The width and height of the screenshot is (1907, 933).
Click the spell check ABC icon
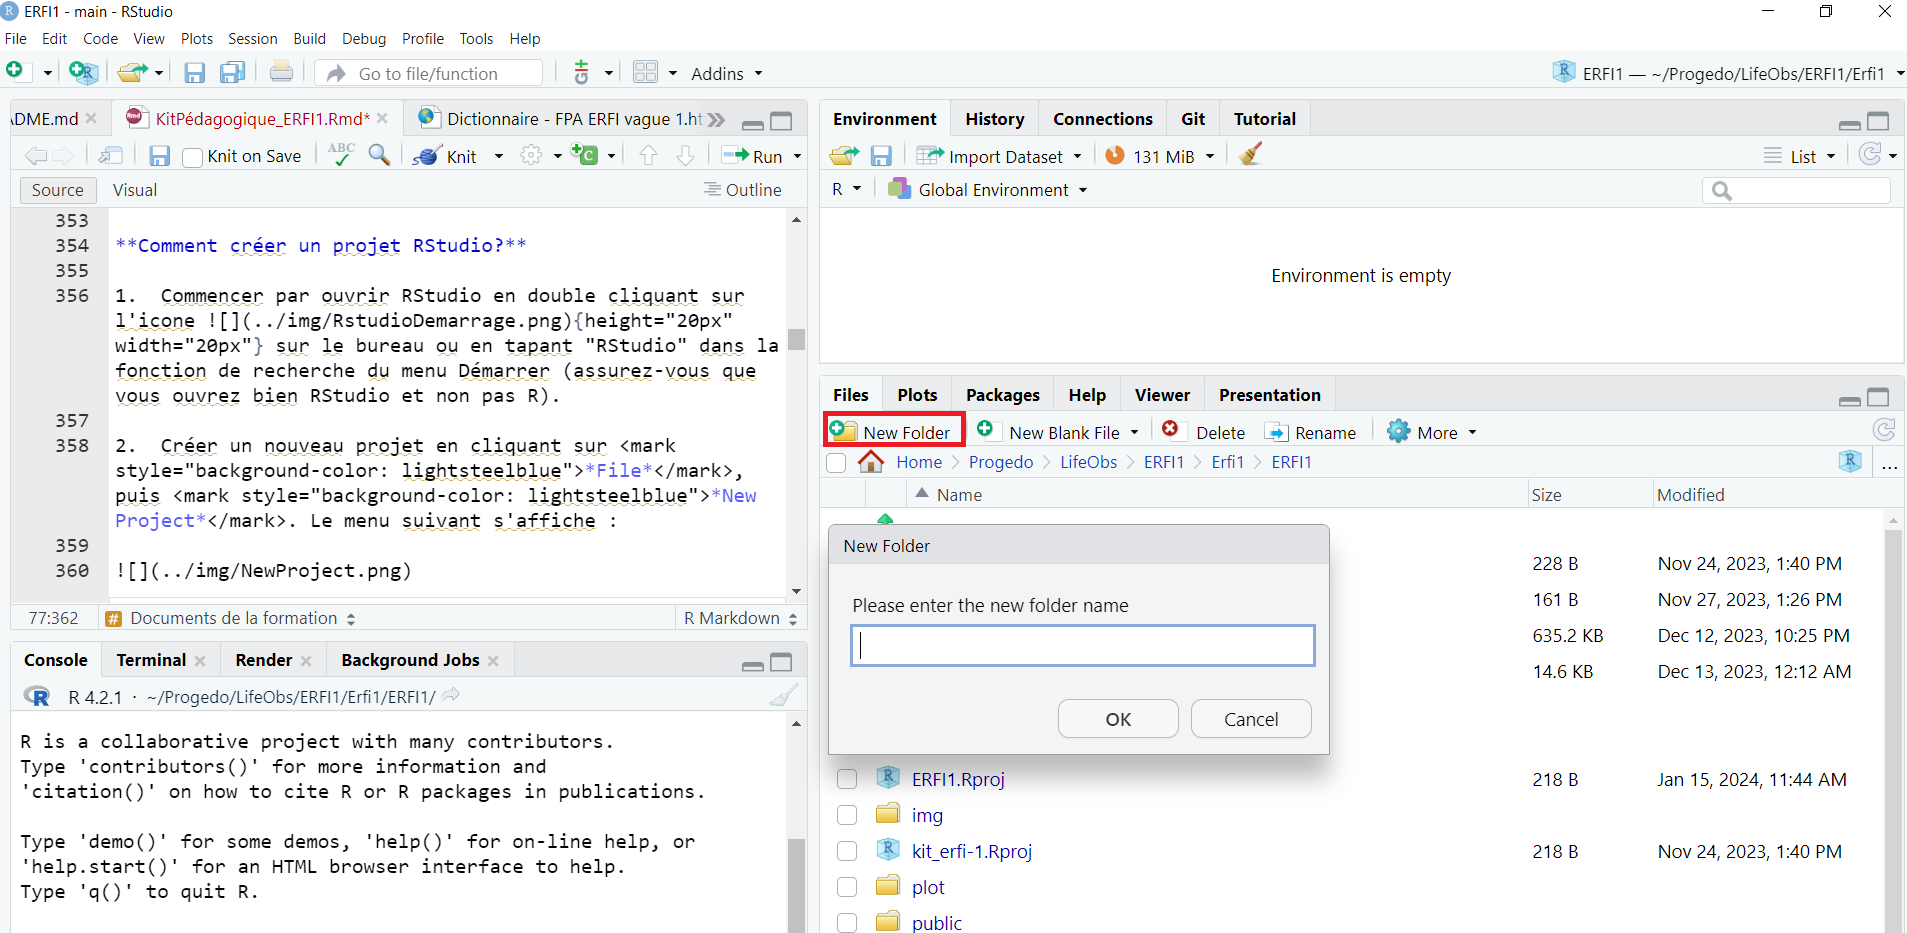click(x=341, y=154)
